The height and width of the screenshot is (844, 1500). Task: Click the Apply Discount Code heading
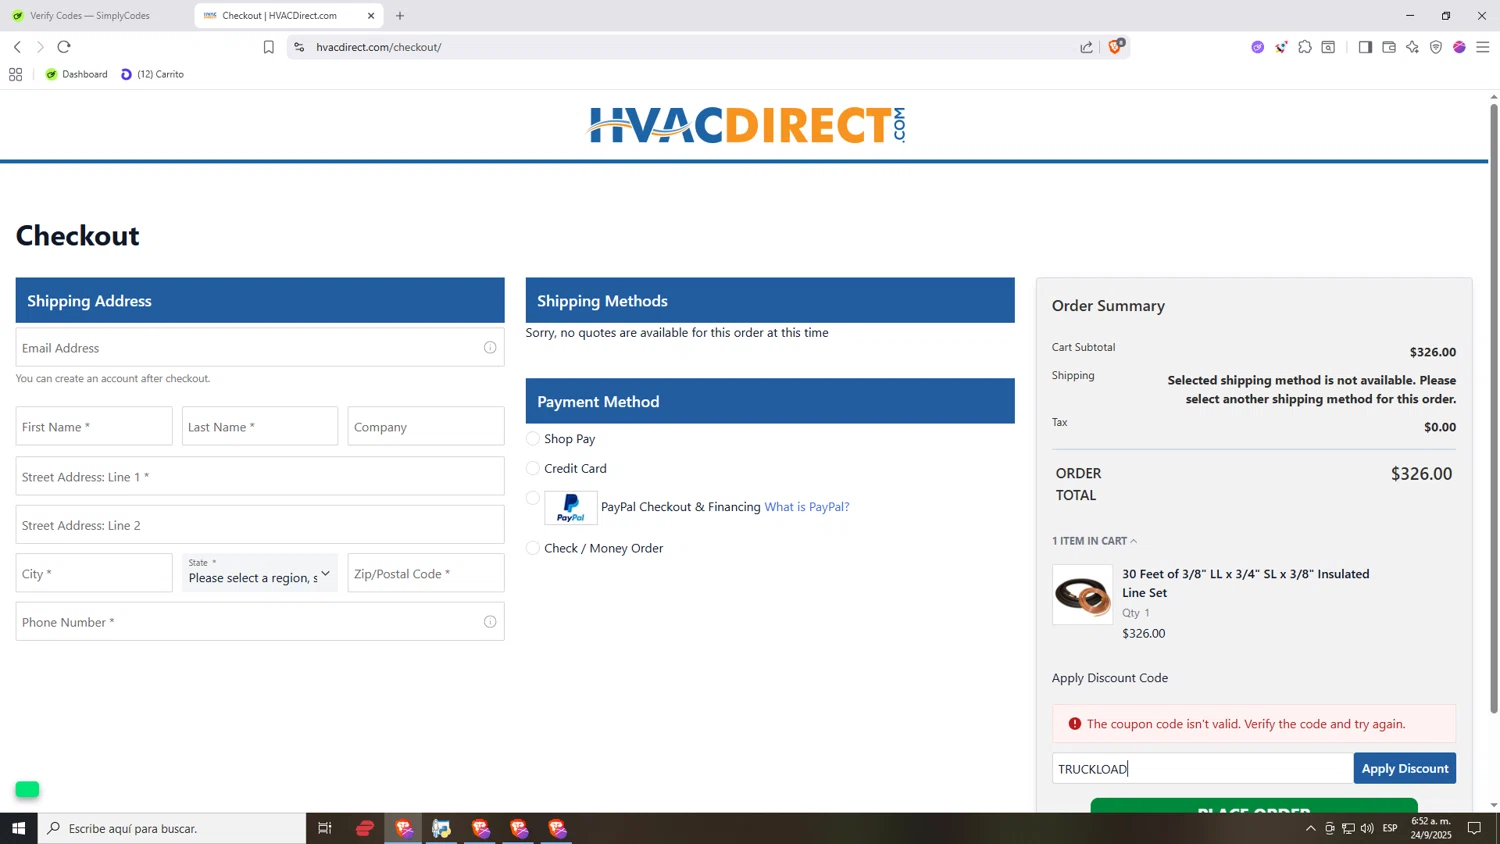[1110, 678]
